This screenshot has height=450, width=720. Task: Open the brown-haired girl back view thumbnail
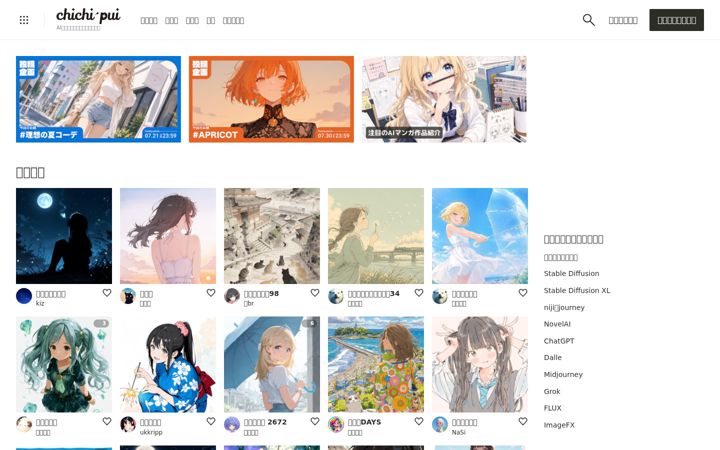pos(168,236)
